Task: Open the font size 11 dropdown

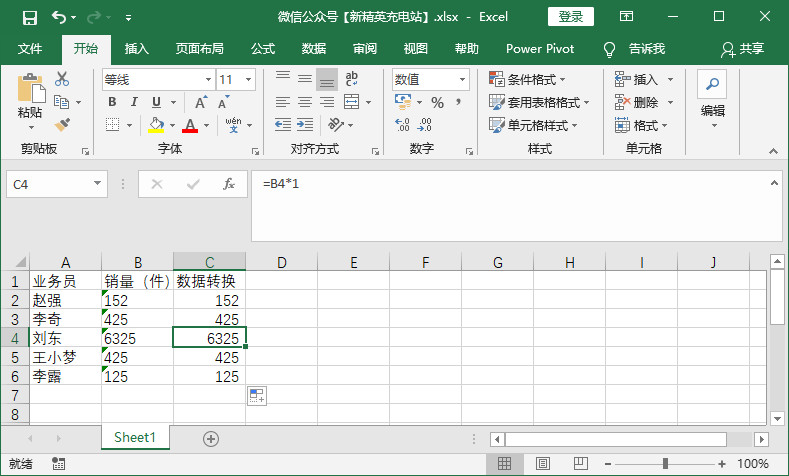Action: [x=248, y=80]
